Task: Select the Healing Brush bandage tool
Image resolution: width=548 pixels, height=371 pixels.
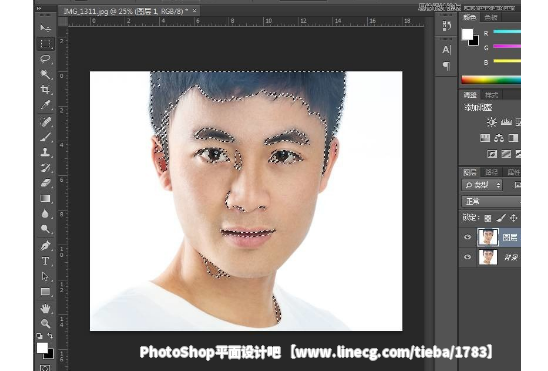Action: click(45, 122)
